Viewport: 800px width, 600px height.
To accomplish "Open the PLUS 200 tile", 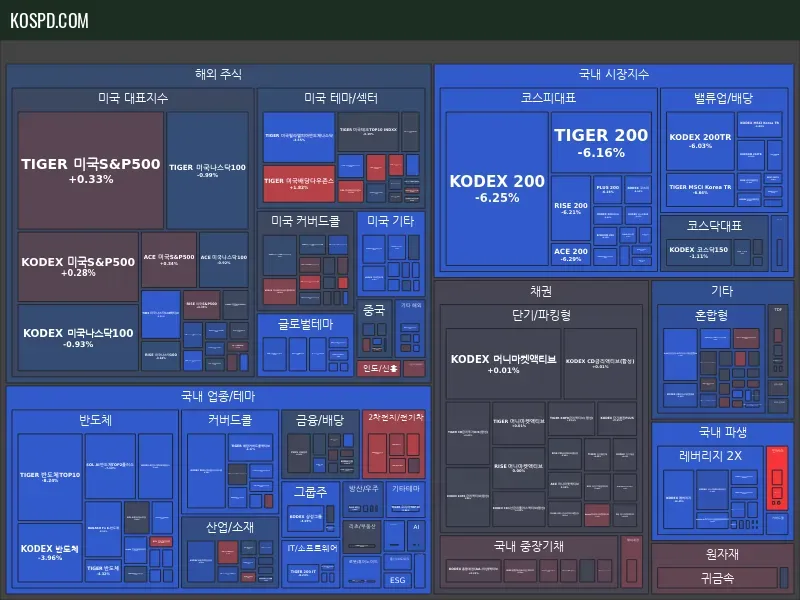I will pyautogui.click(x=608, y=189).
